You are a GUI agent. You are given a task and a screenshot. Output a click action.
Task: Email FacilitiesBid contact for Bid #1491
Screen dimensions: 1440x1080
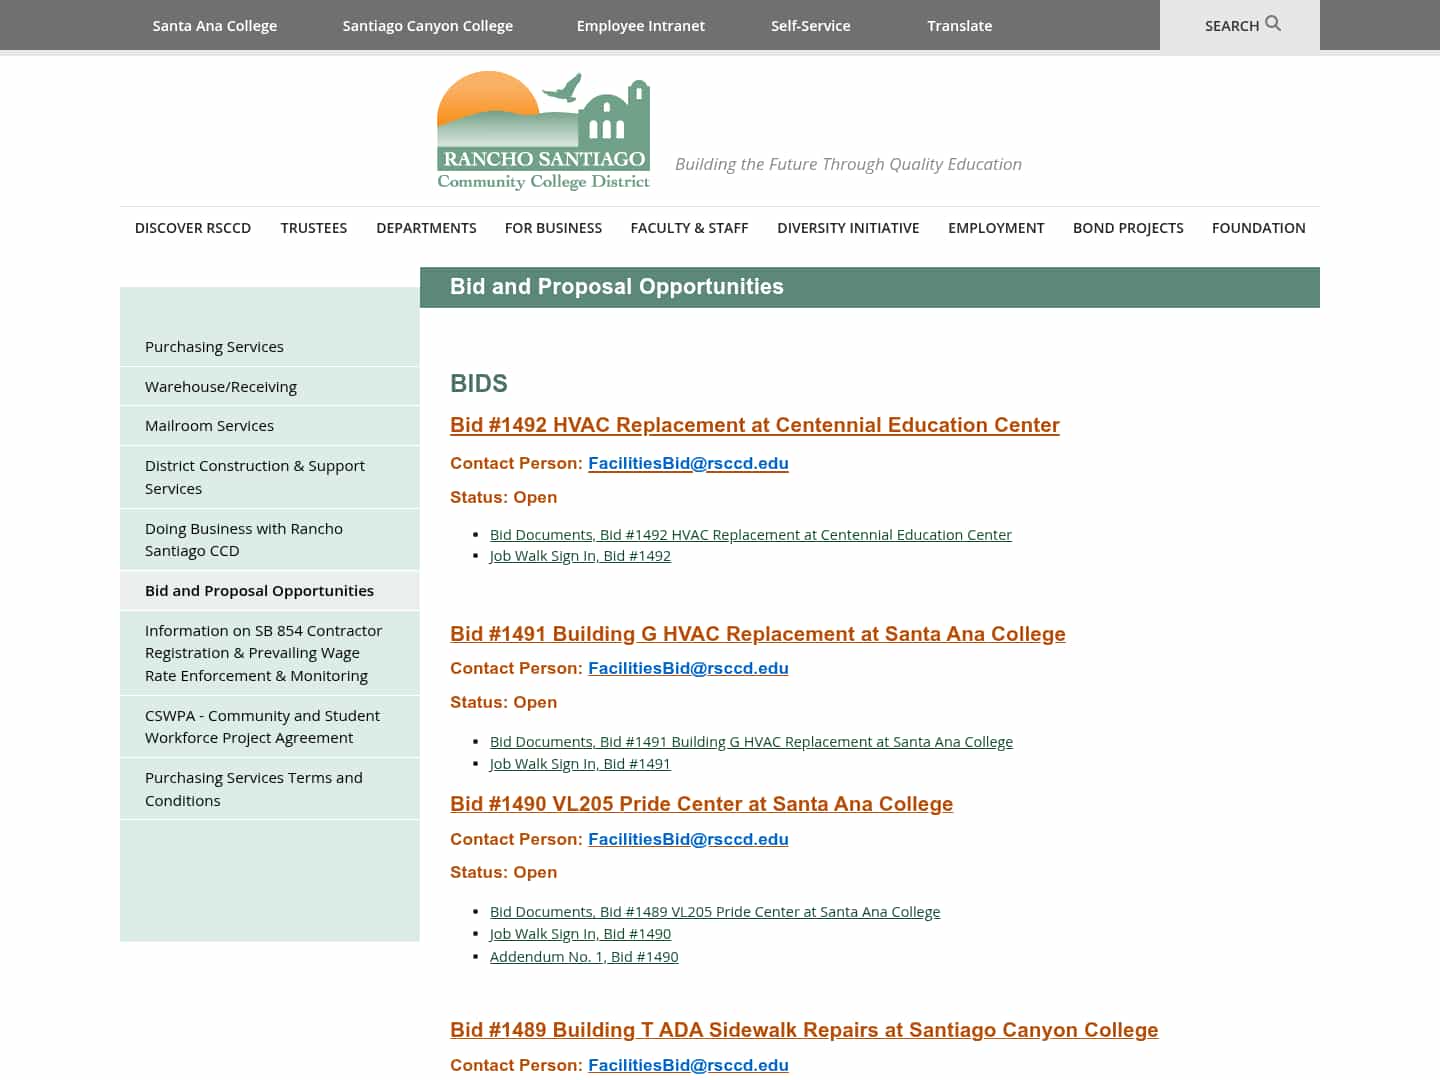(688, 668)
